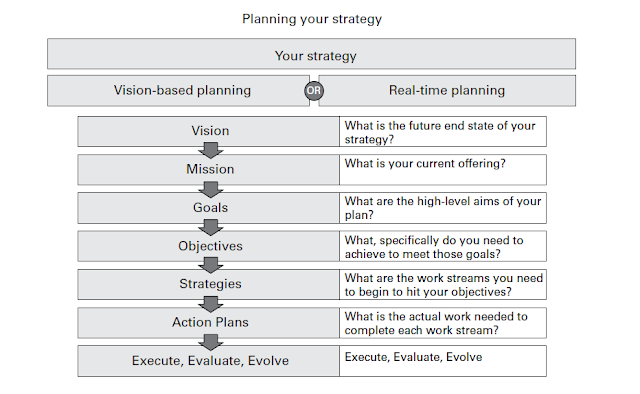Click the arrow between Objectives and Strategies

click(211, 265)
